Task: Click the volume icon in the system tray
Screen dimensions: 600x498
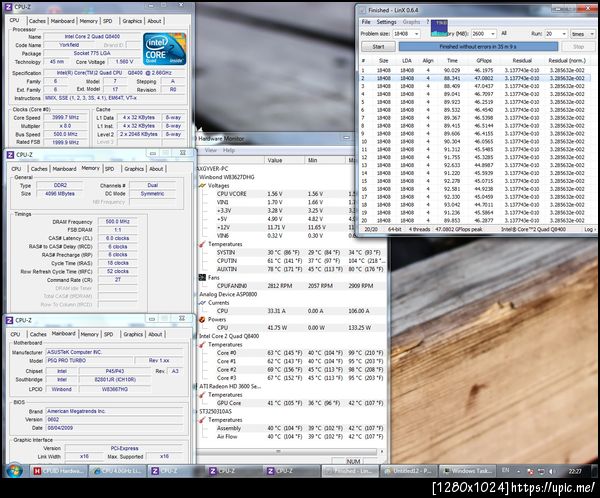Action: pyautogui.click(x=551, y=472)
